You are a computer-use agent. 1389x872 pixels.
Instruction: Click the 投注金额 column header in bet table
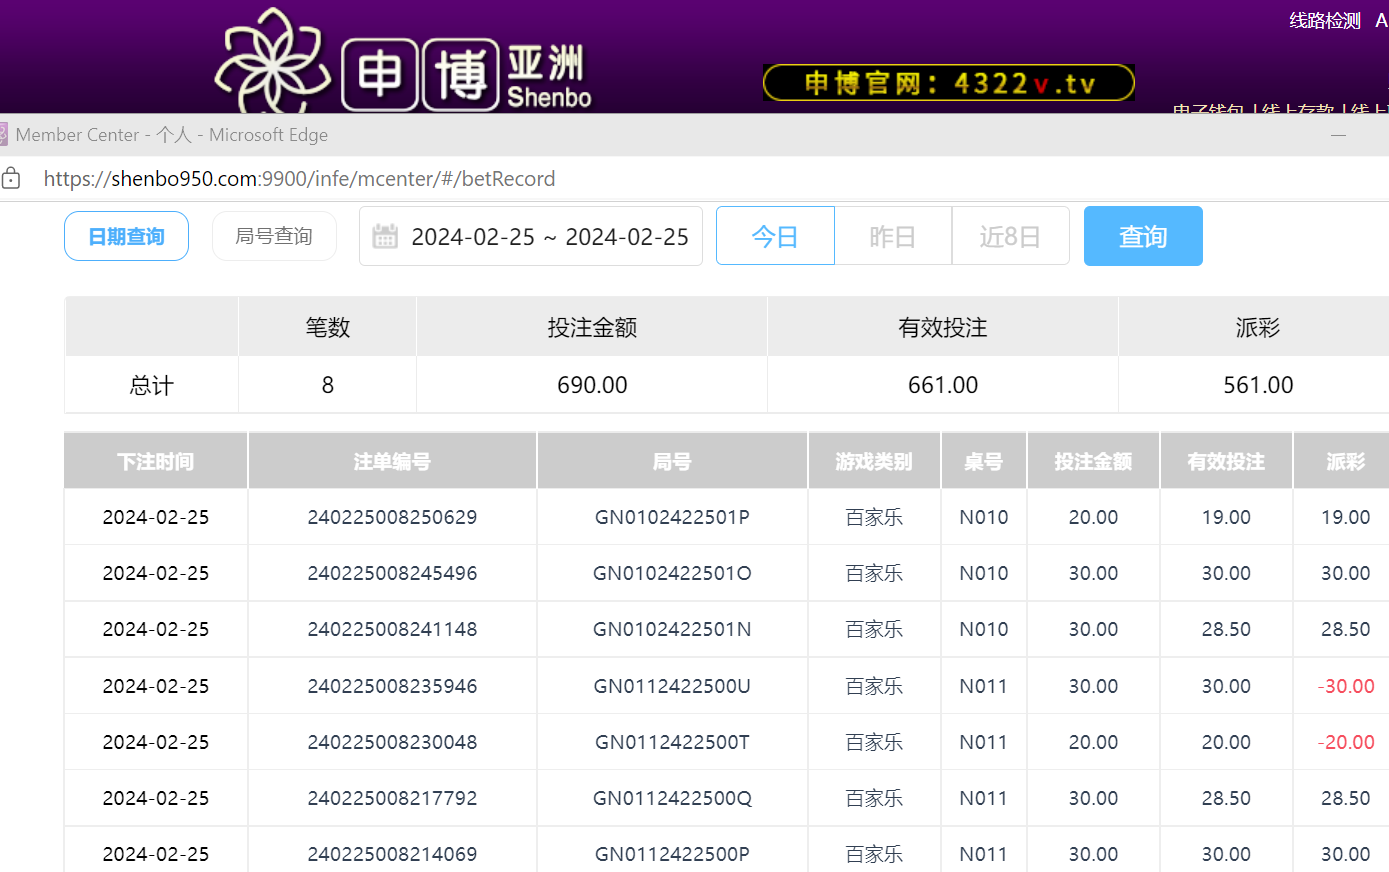tap(1093, 461)
